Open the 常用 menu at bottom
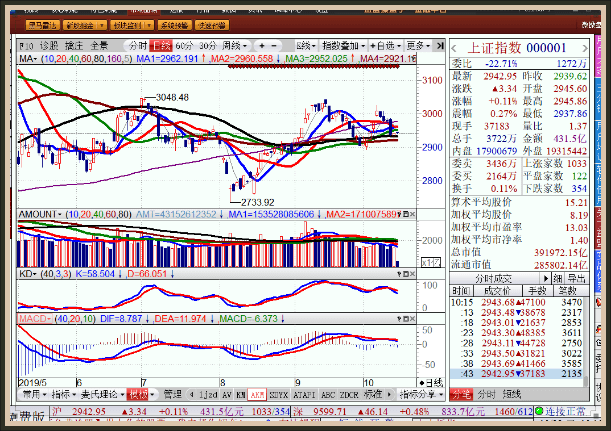 point(34,395)
